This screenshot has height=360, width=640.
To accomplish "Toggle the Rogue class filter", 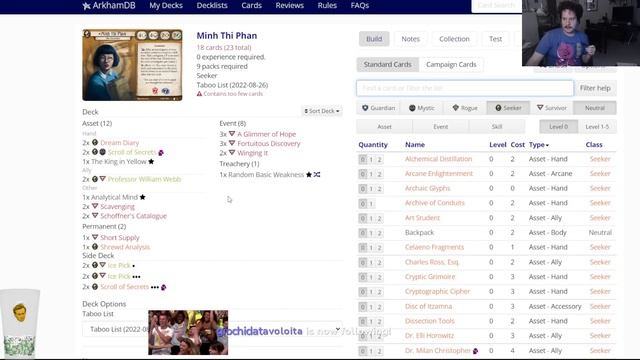I will pos(465,108).
